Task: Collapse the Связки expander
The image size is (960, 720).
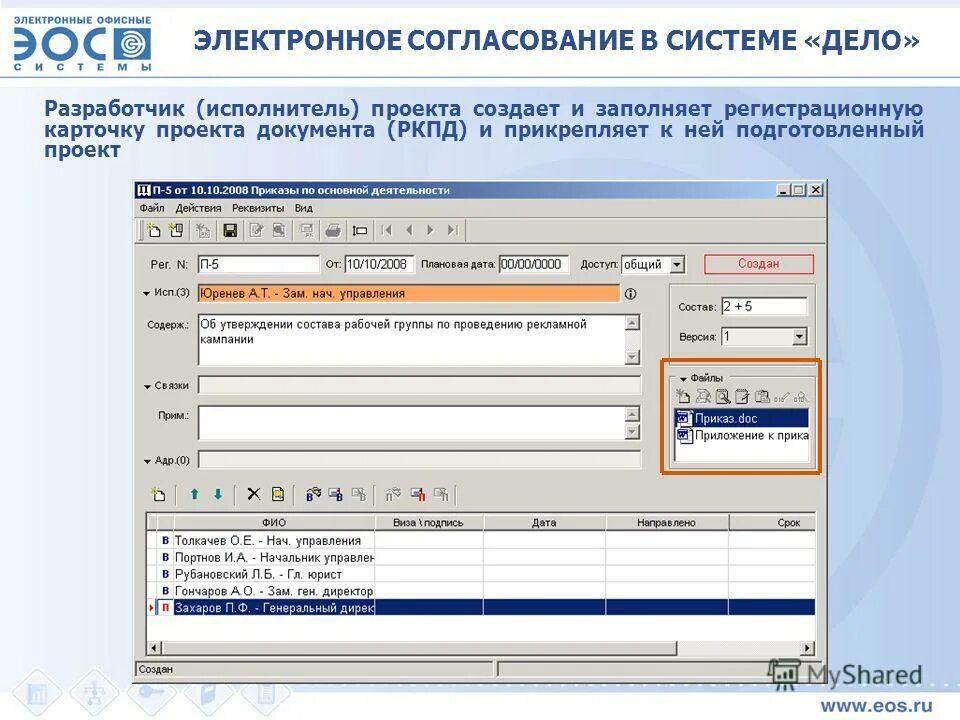Action: [147, 386]
